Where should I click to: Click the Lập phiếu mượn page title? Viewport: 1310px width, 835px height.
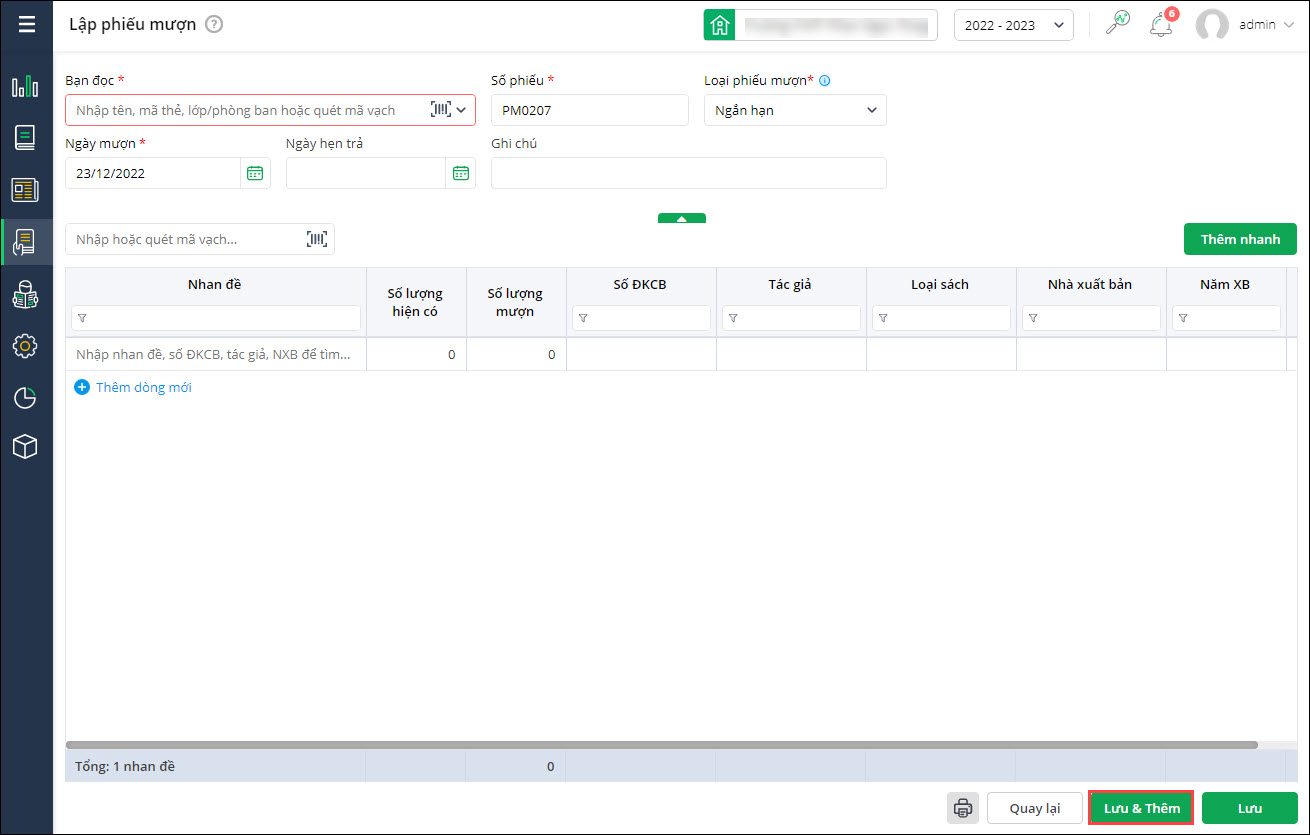(133, 25)
